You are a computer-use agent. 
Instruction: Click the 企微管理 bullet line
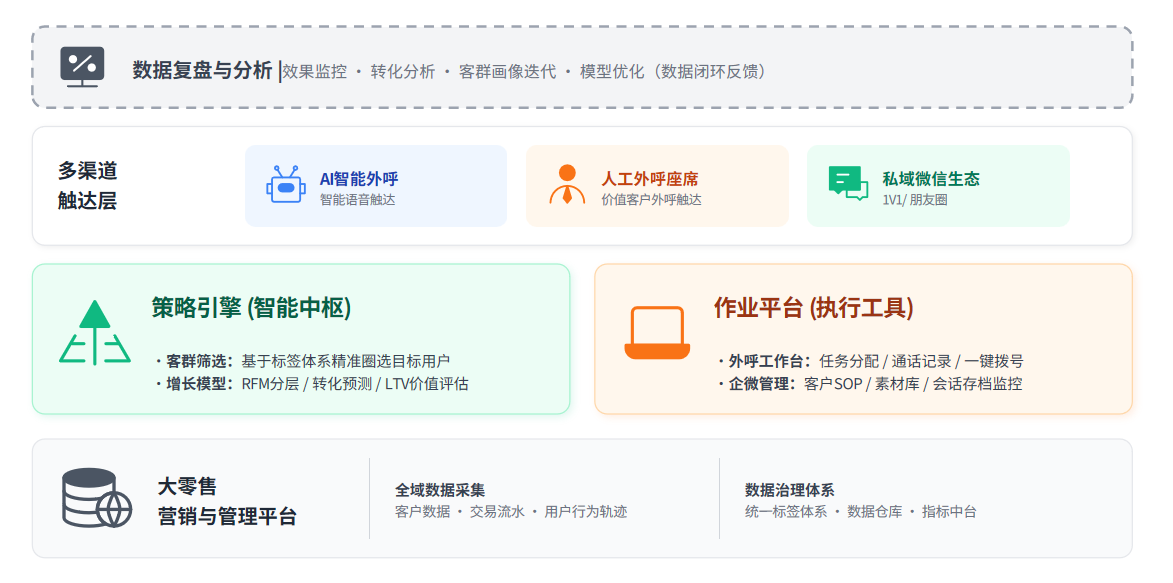(869, 385)
